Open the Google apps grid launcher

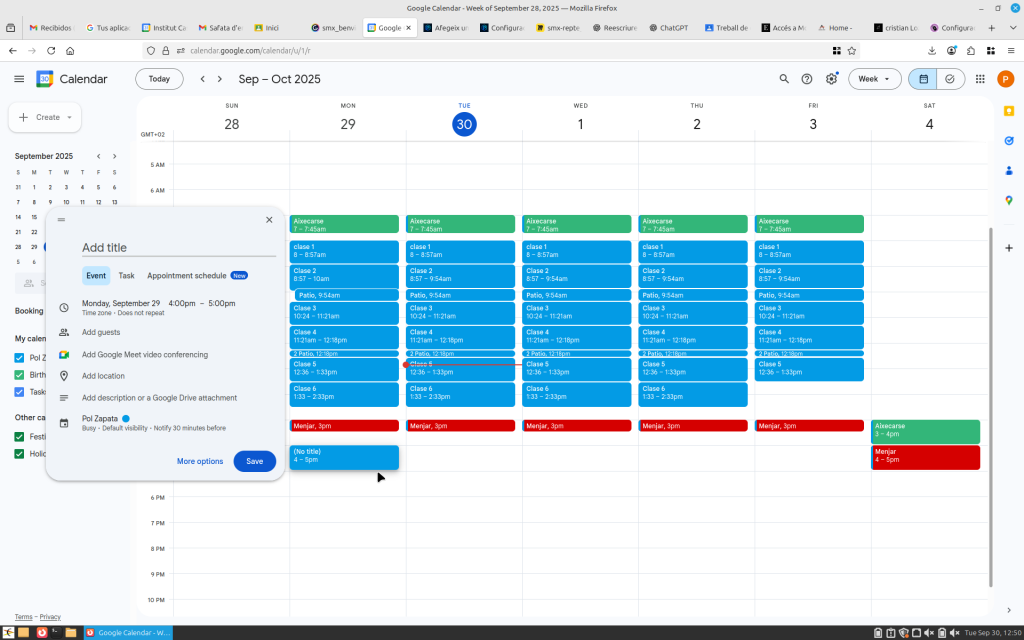pyautogui.click(x=979, y=79)
